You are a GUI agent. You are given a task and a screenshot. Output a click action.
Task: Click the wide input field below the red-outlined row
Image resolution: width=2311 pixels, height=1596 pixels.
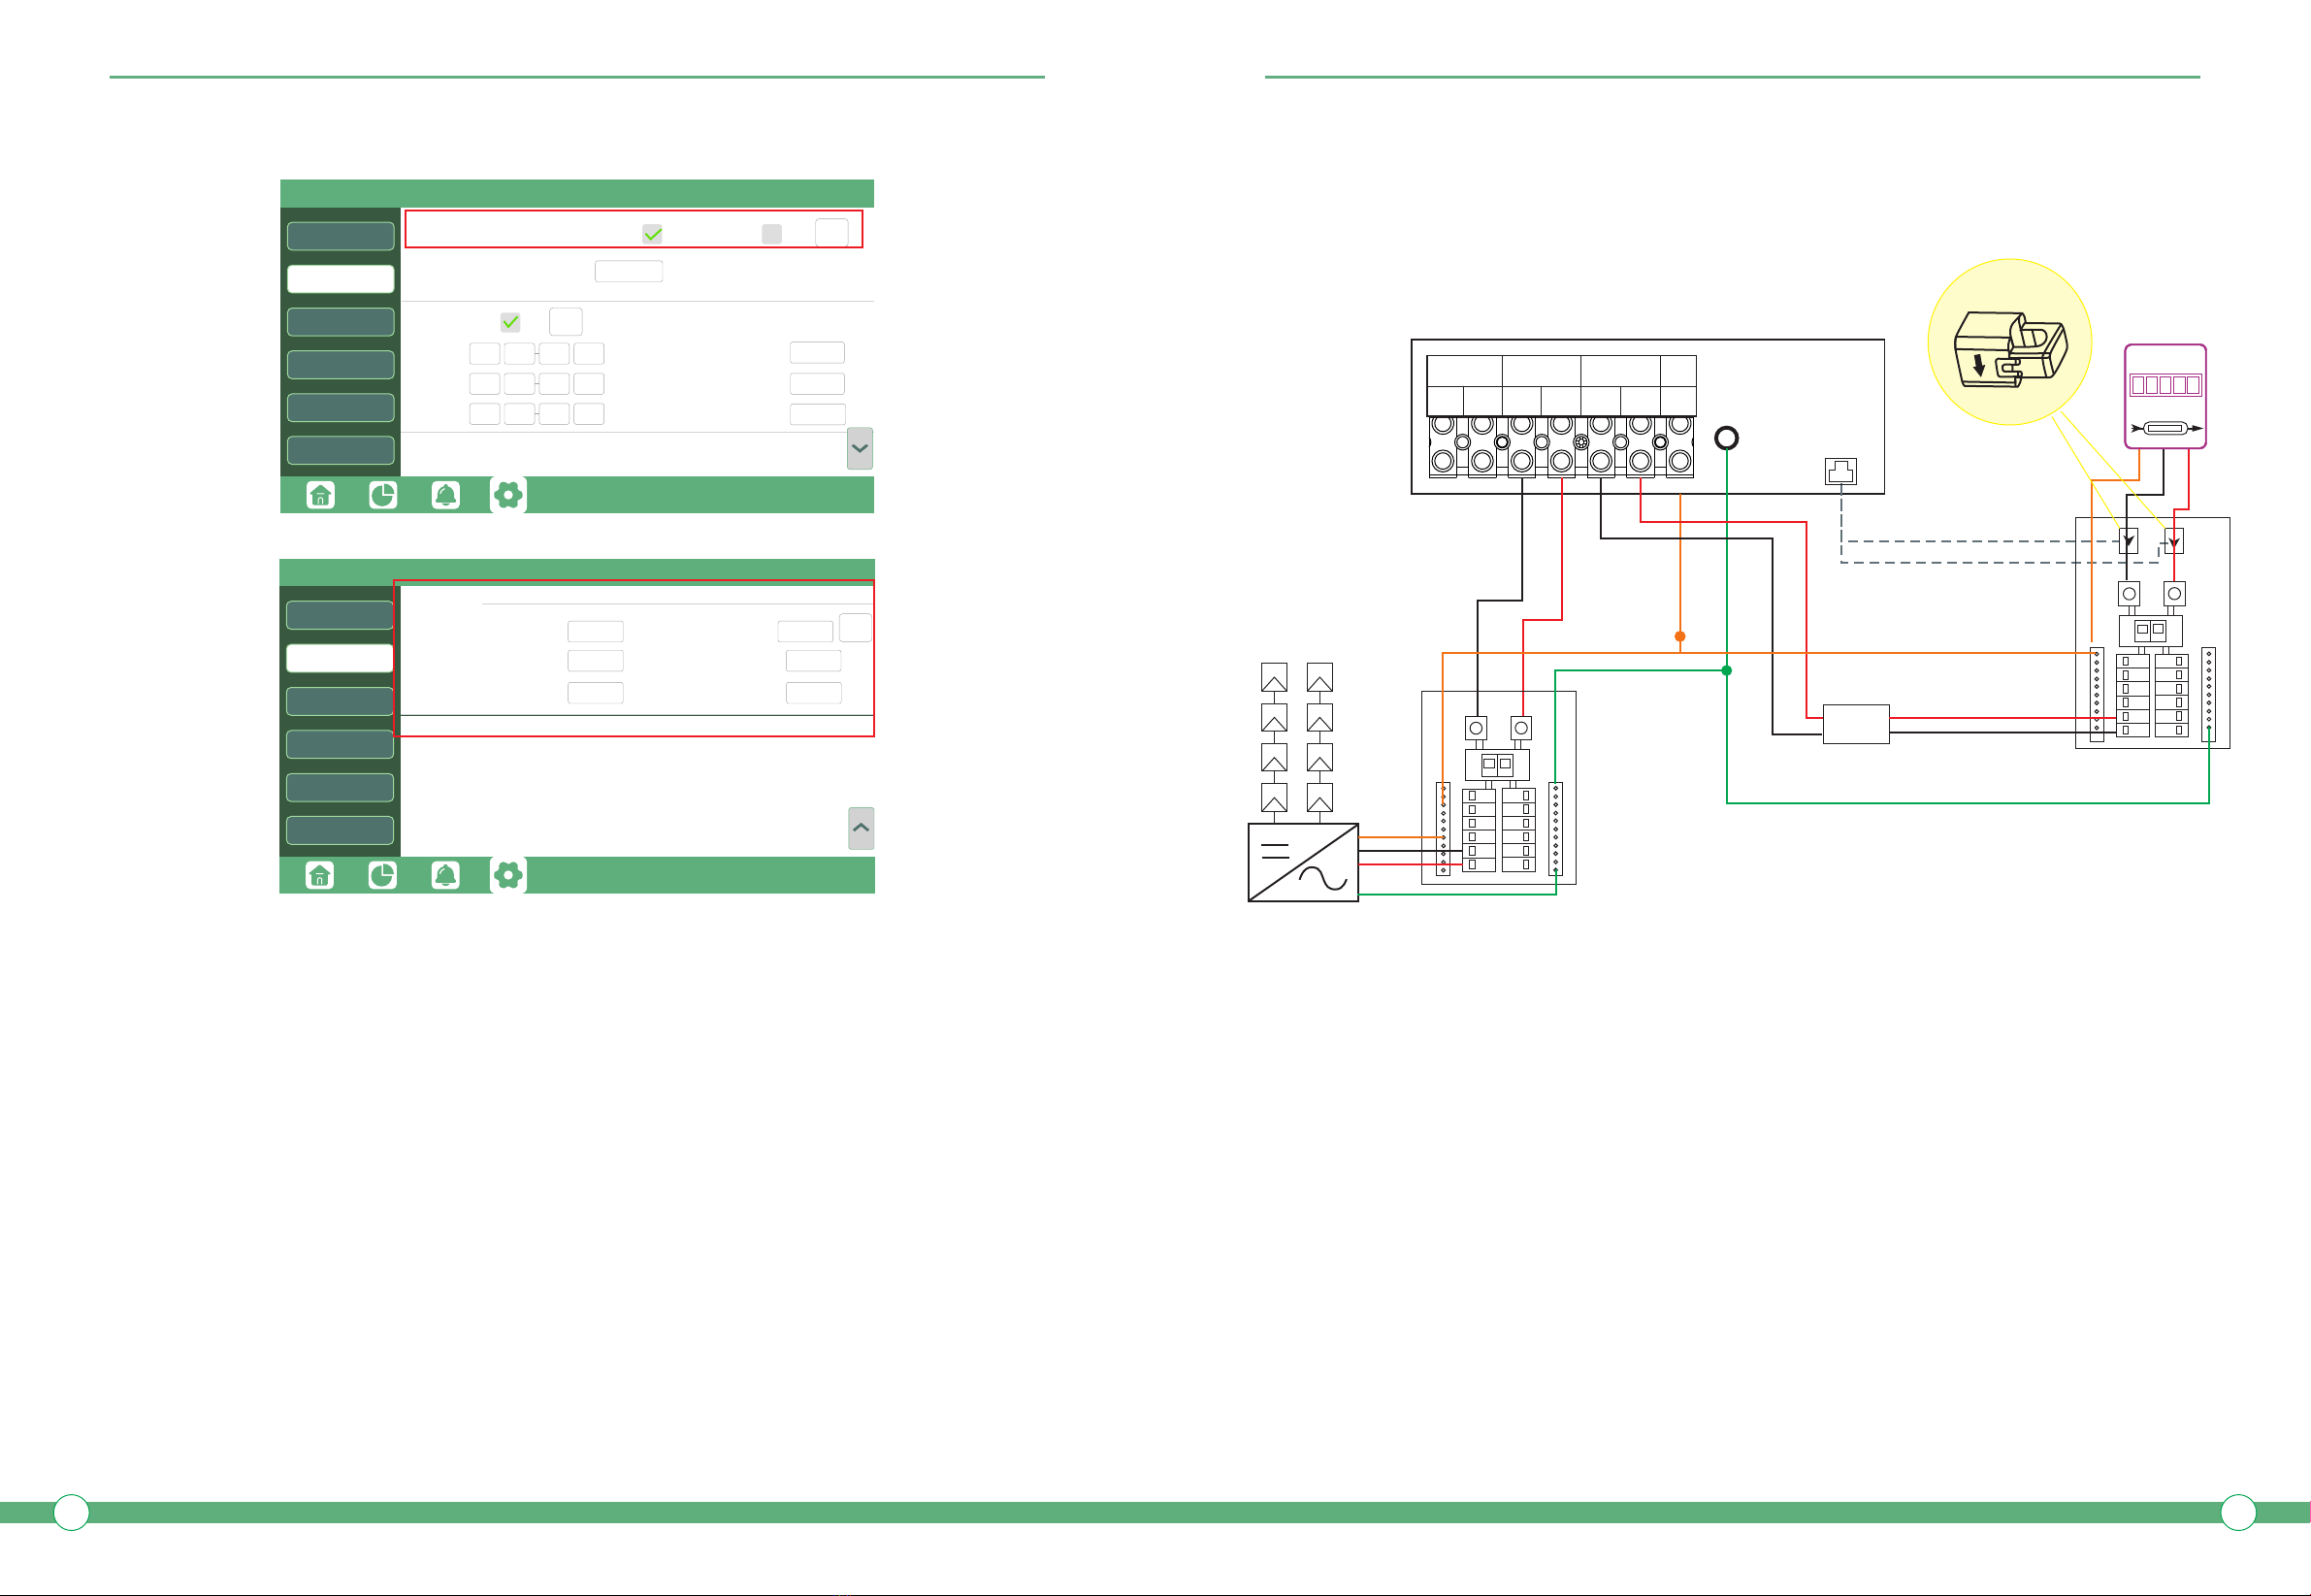click(x=629, y=271)
